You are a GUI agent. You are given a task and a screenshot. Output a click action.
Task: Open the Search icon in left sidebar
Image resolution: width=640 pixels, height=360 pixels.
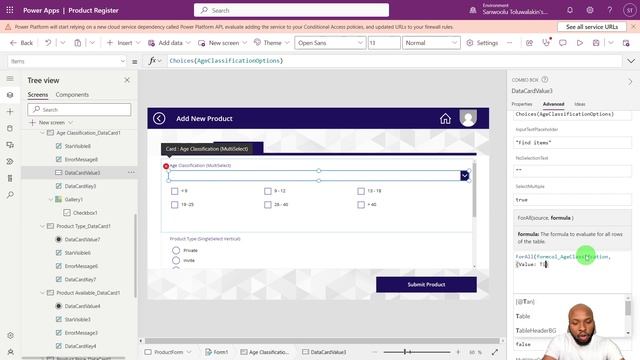(10, 195)
